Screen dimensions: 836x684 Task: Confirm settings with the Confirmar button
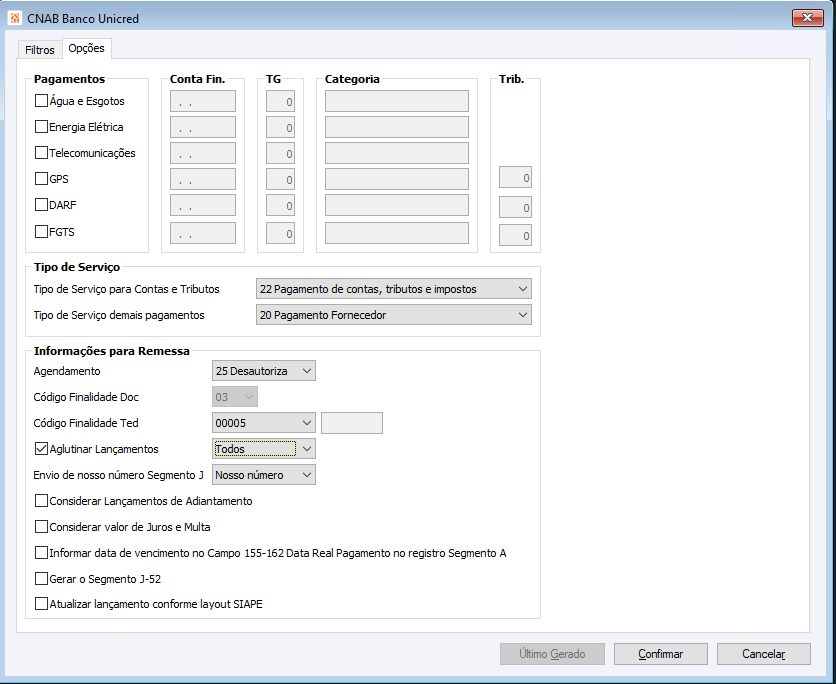661,654
